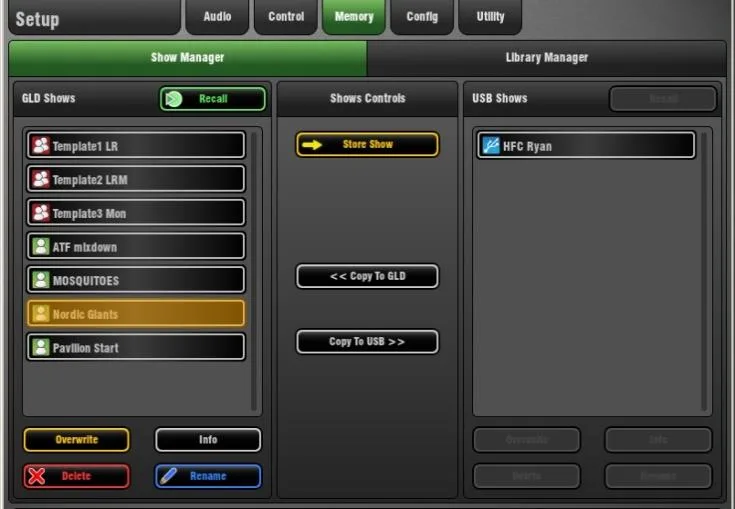Click the ATF mixdown user icon
The image size is (735, 509).
(x=41, y=247)
